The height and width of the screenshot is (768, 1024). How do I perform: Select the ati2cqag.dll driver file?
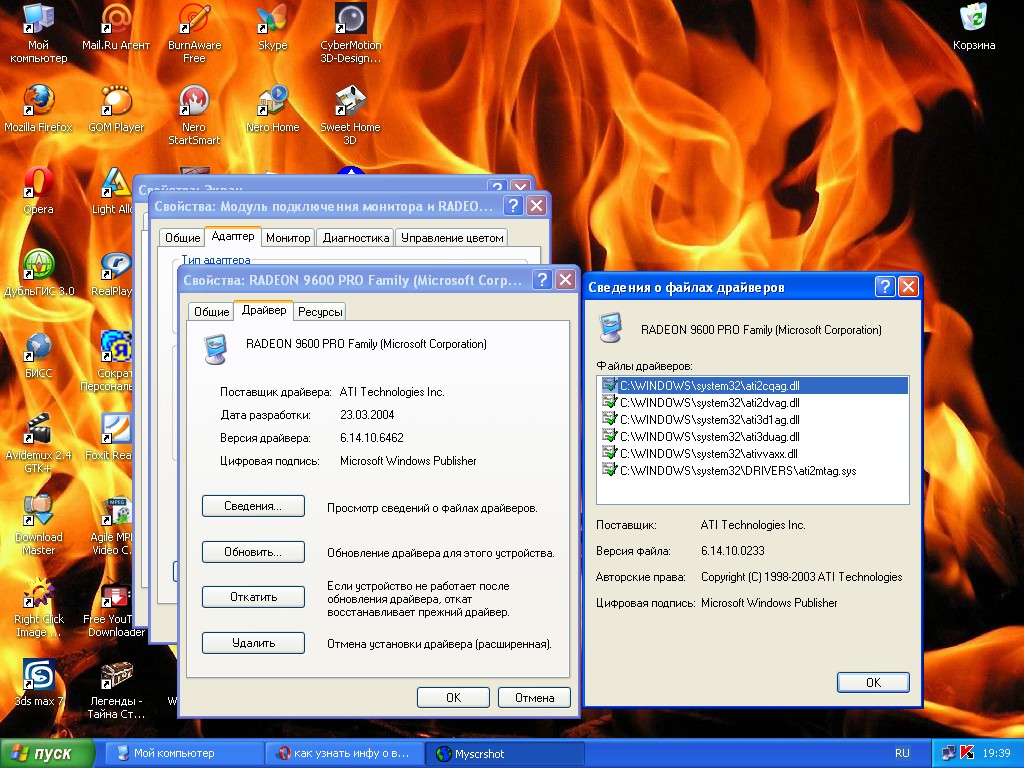pos(754,385)
